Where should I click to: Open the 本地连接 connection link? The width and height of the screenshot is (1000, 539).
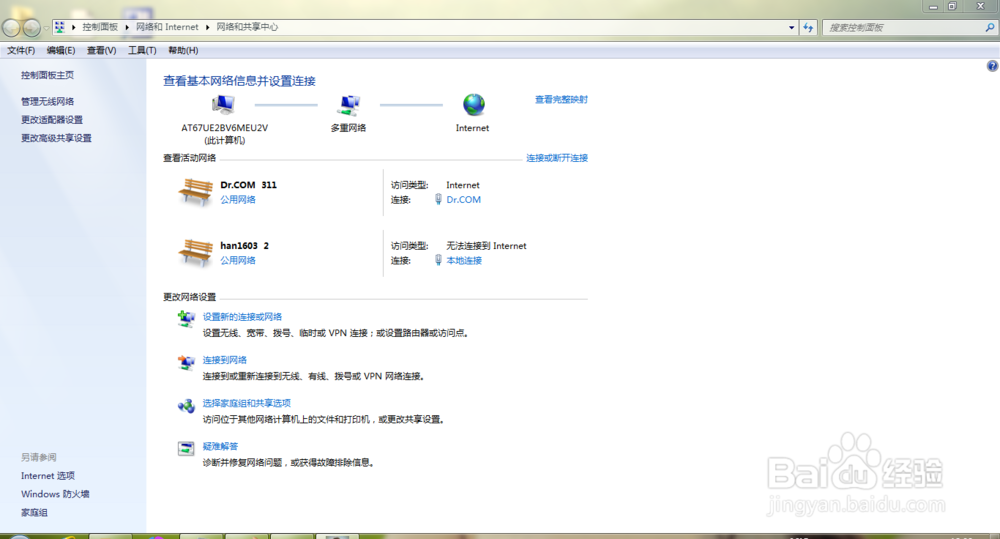tap(464, 260)
